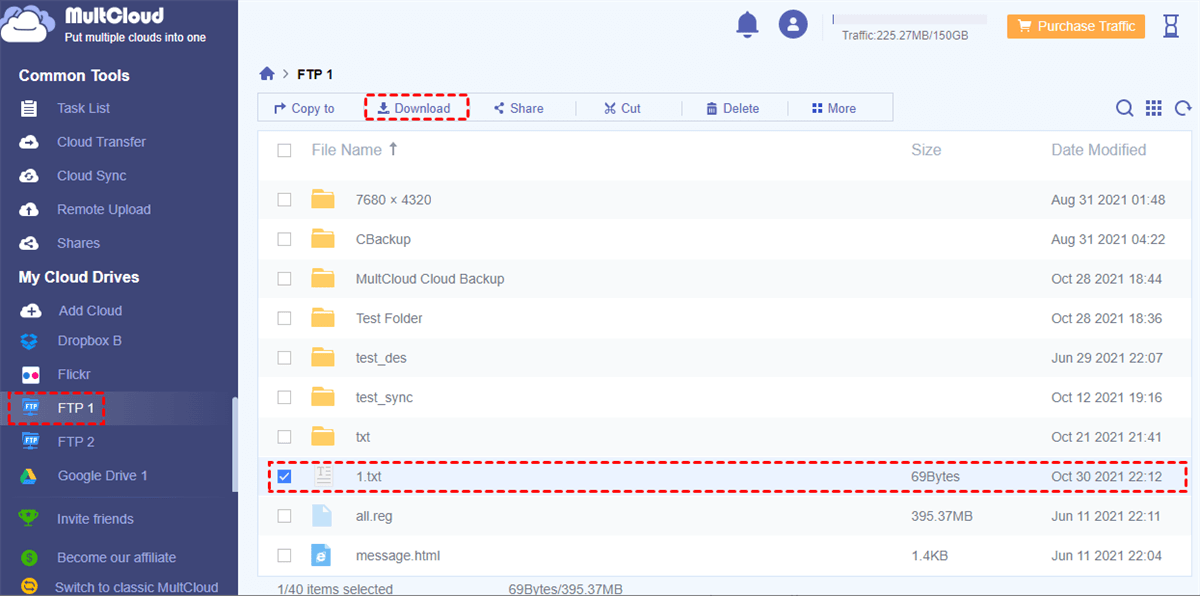This screenshot has height=596, width=1200.
Task: Open Cloud Sync label
Action: (92, 176)
